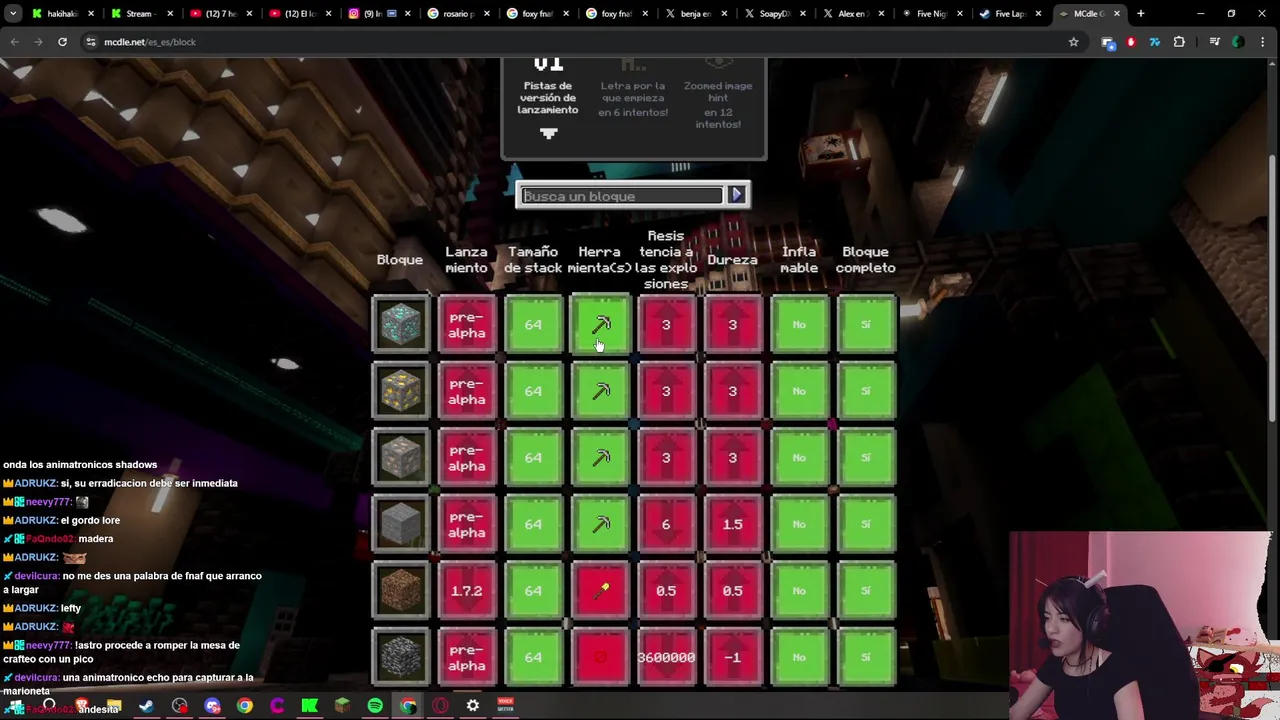Screen dimensions: 1280x720
Task: Focus the 'Busca un bloque' search field
Action: tap(622, 196)
